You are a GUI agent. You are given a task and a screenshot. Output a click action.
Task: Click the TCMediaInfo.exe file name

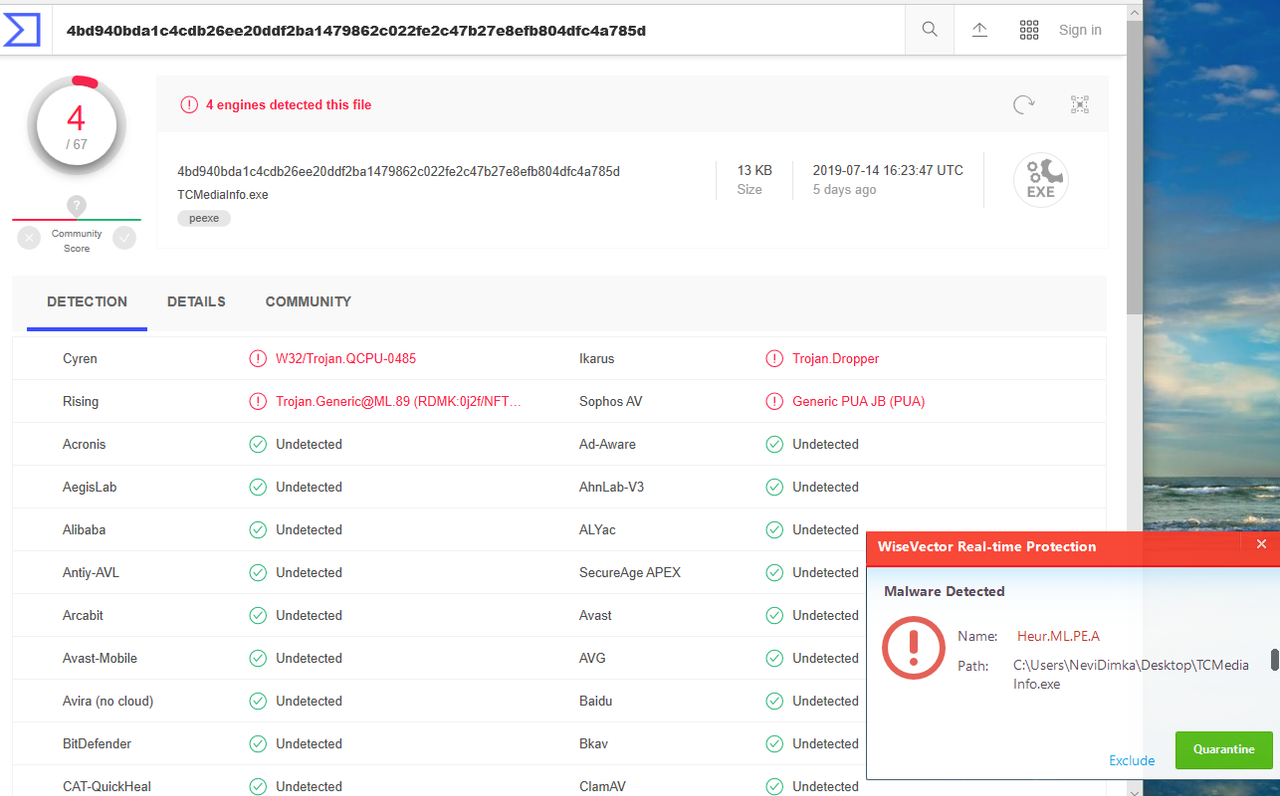click(x=223, y=195)
